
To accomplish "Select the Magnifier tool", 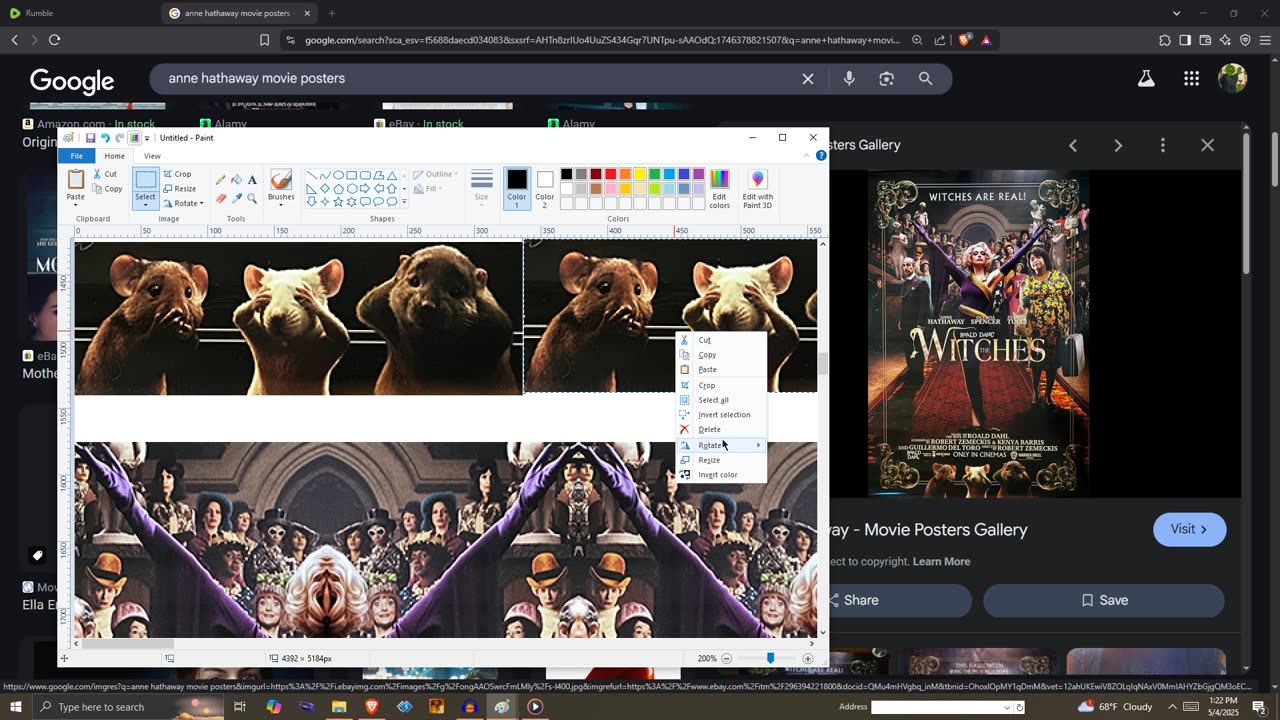I will (x=252, y=198).
